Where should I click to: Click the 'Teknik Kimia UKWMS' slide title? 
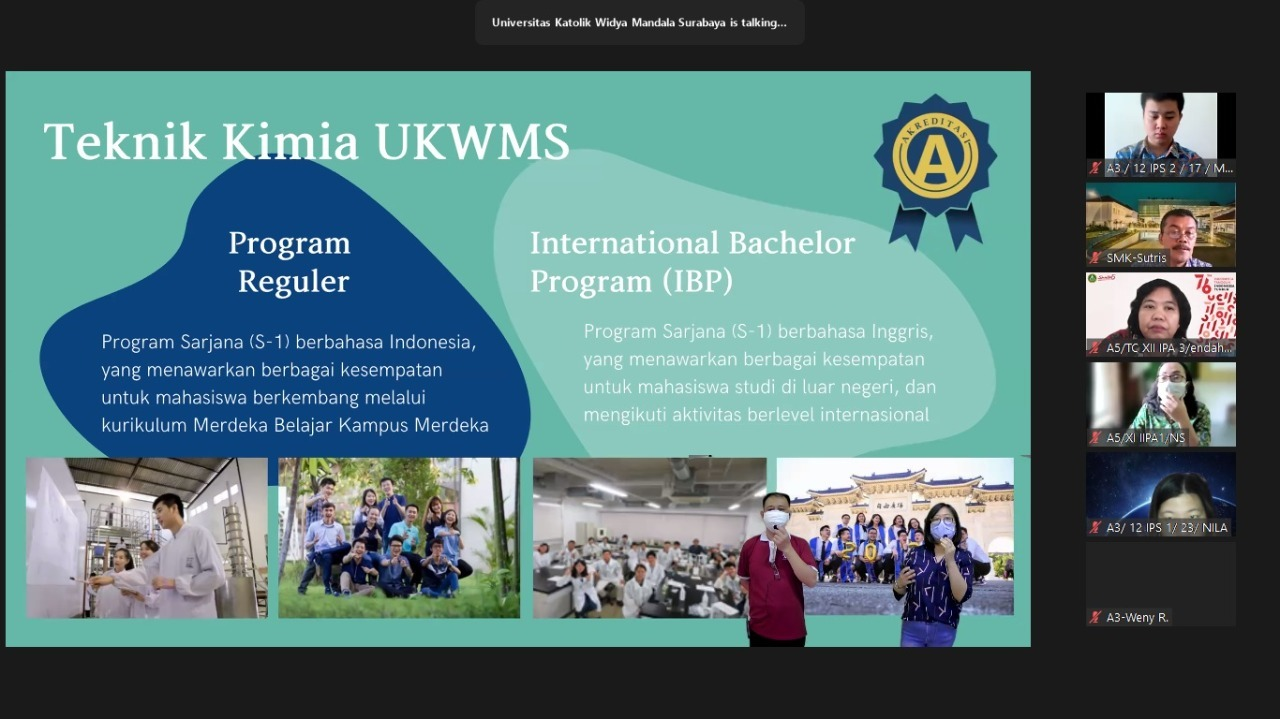point(306,142)
